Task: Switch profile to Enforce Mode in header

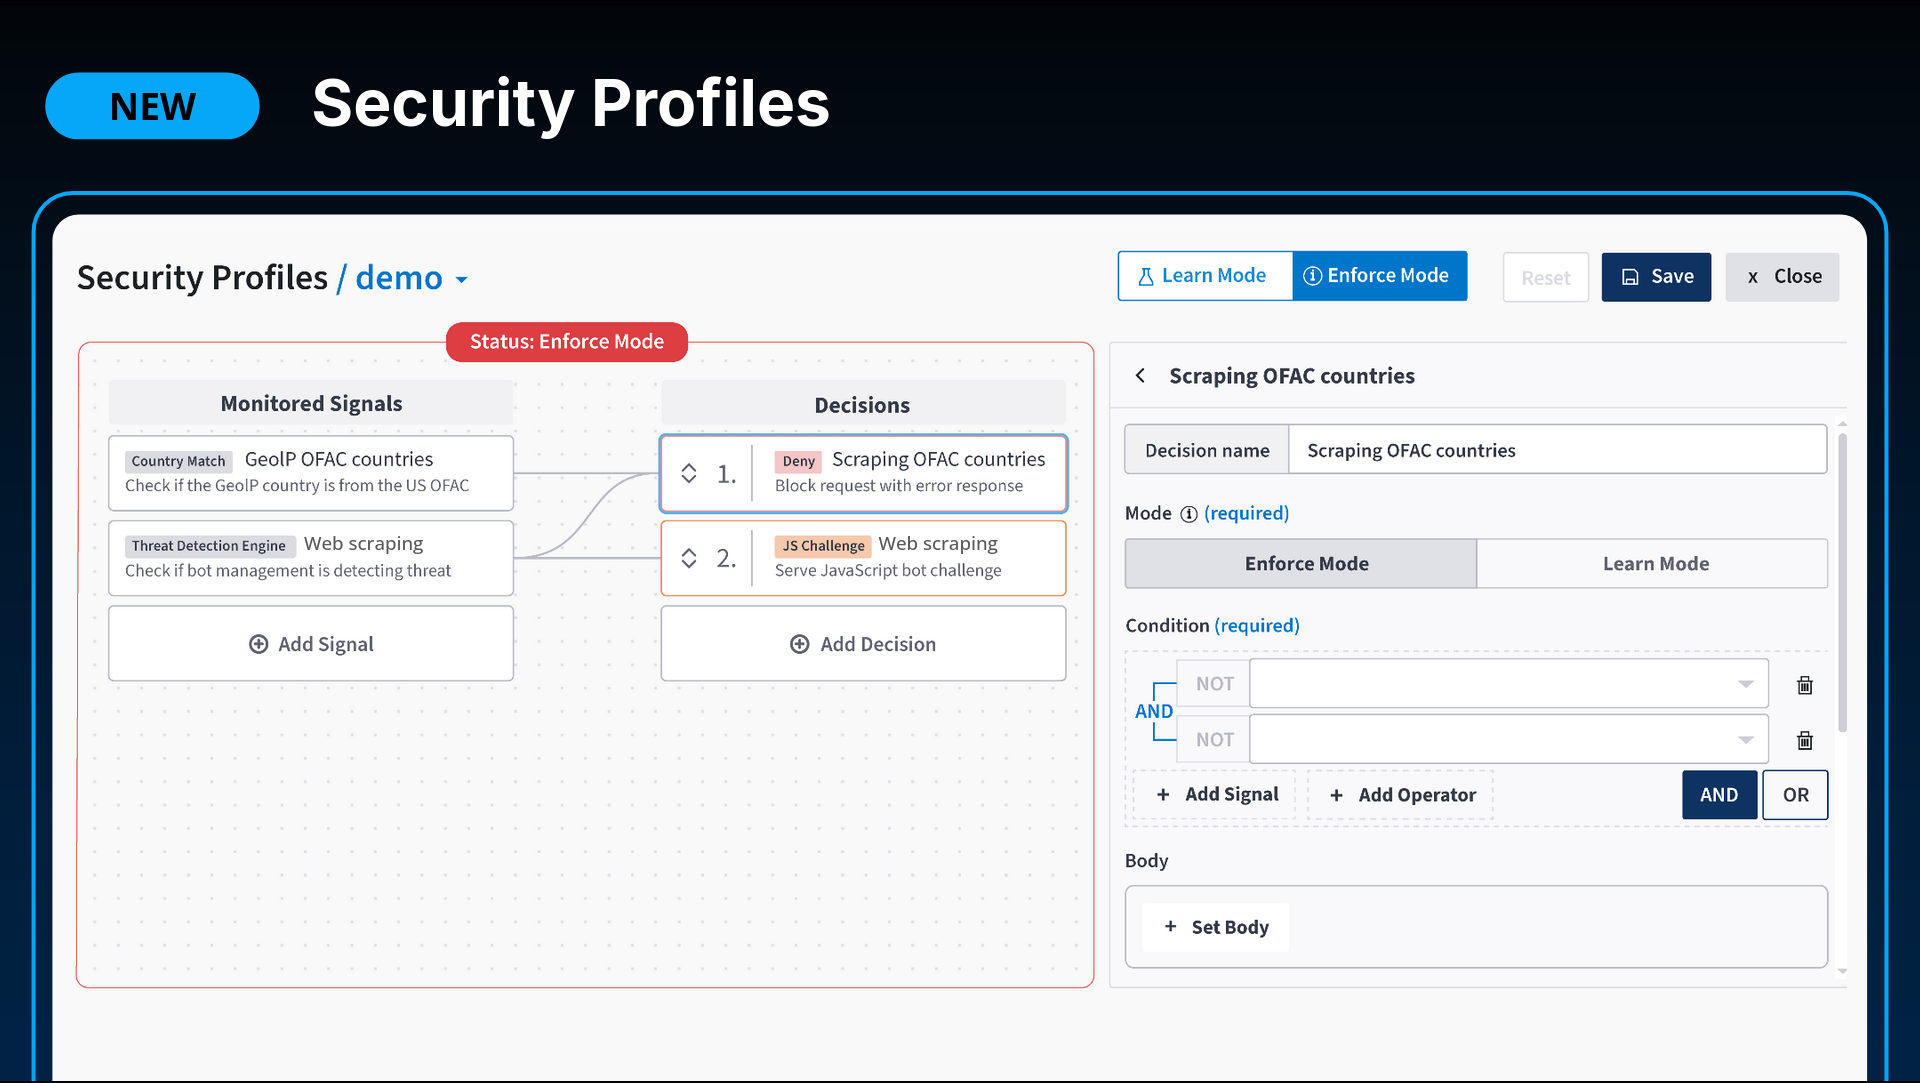Action: tap(1379, 276)
